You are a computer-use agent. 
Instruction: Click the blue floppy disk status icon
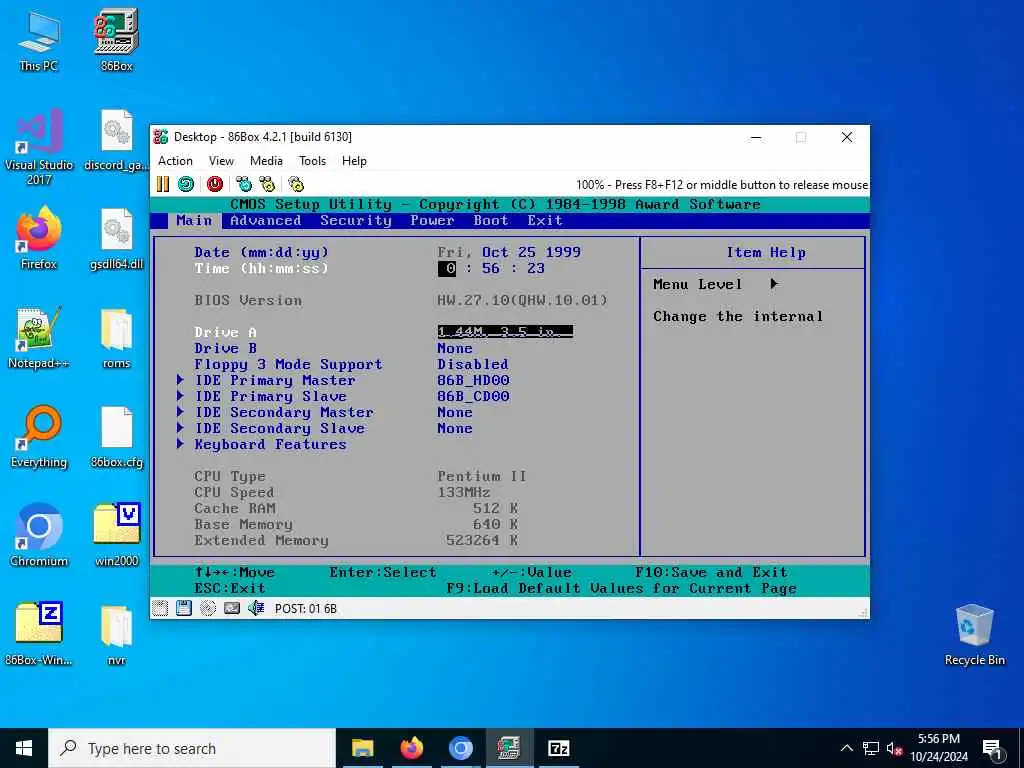point(184,608)
